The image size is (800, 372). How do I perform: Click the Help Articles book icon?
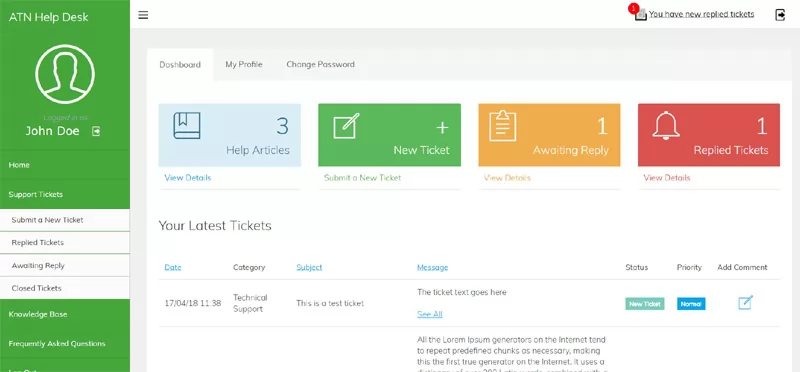(187, 126)
